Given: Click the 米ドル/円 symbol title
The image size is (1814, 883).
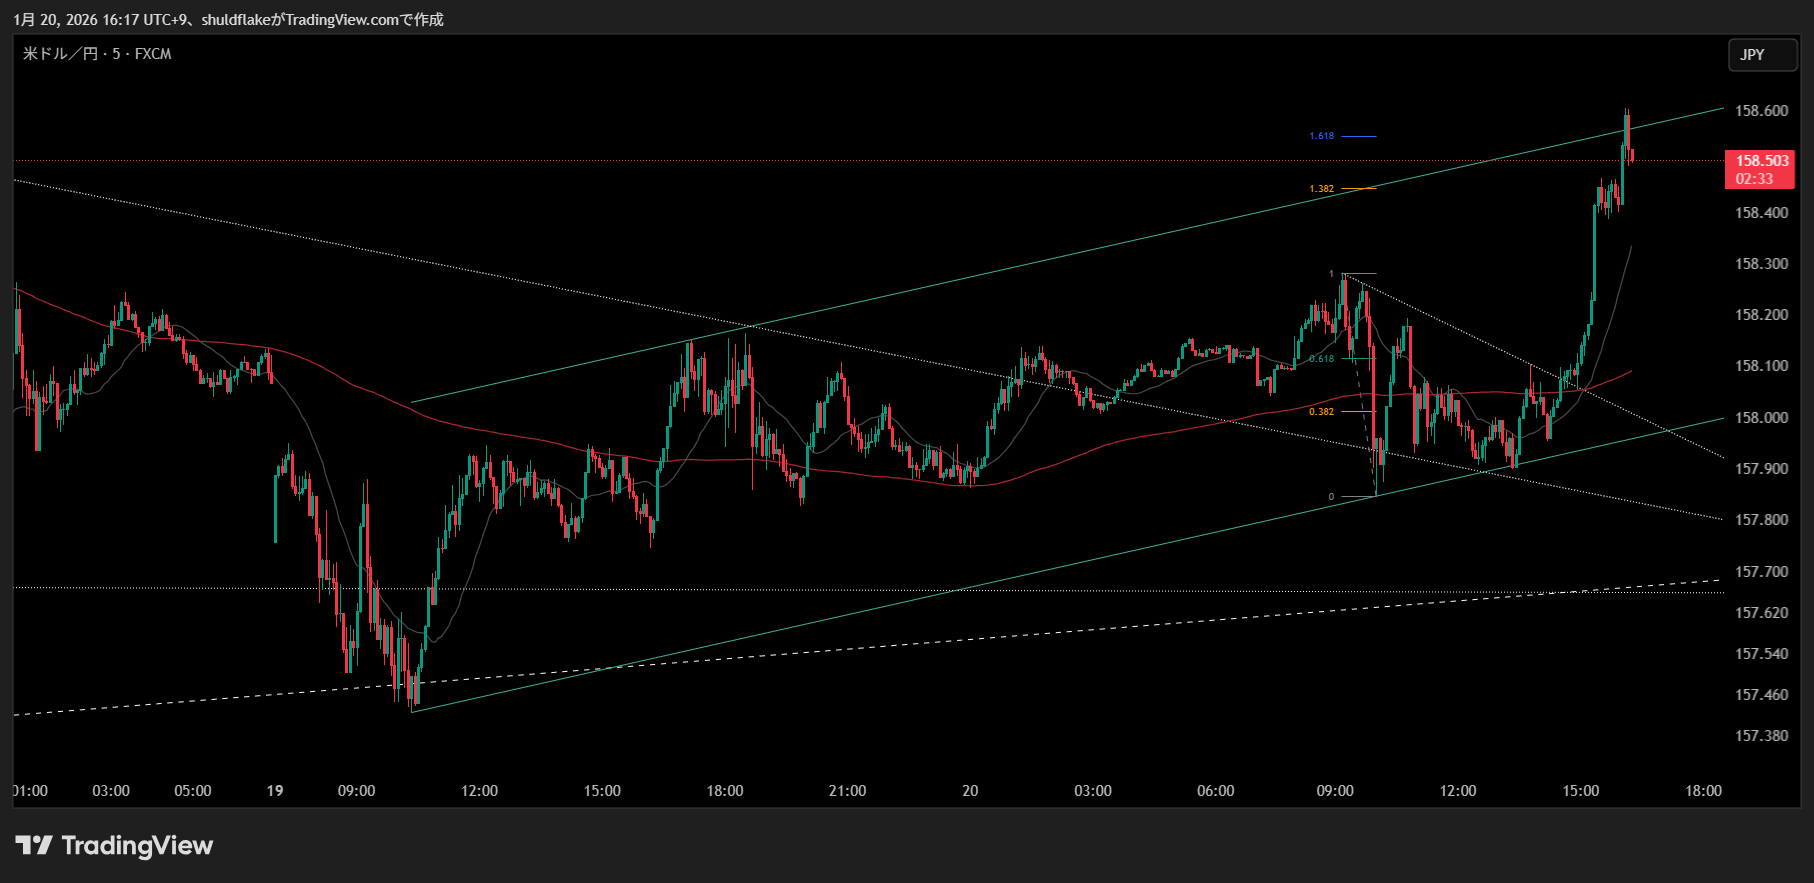Looking at the screenshot, I should tap(60, 54).
